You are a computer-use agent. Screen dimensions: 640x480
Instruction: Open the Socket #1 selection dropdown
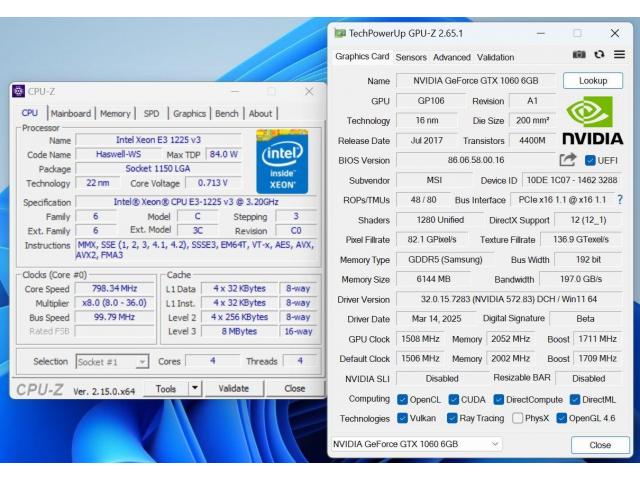pyautogui.click(x=112, y=362)
